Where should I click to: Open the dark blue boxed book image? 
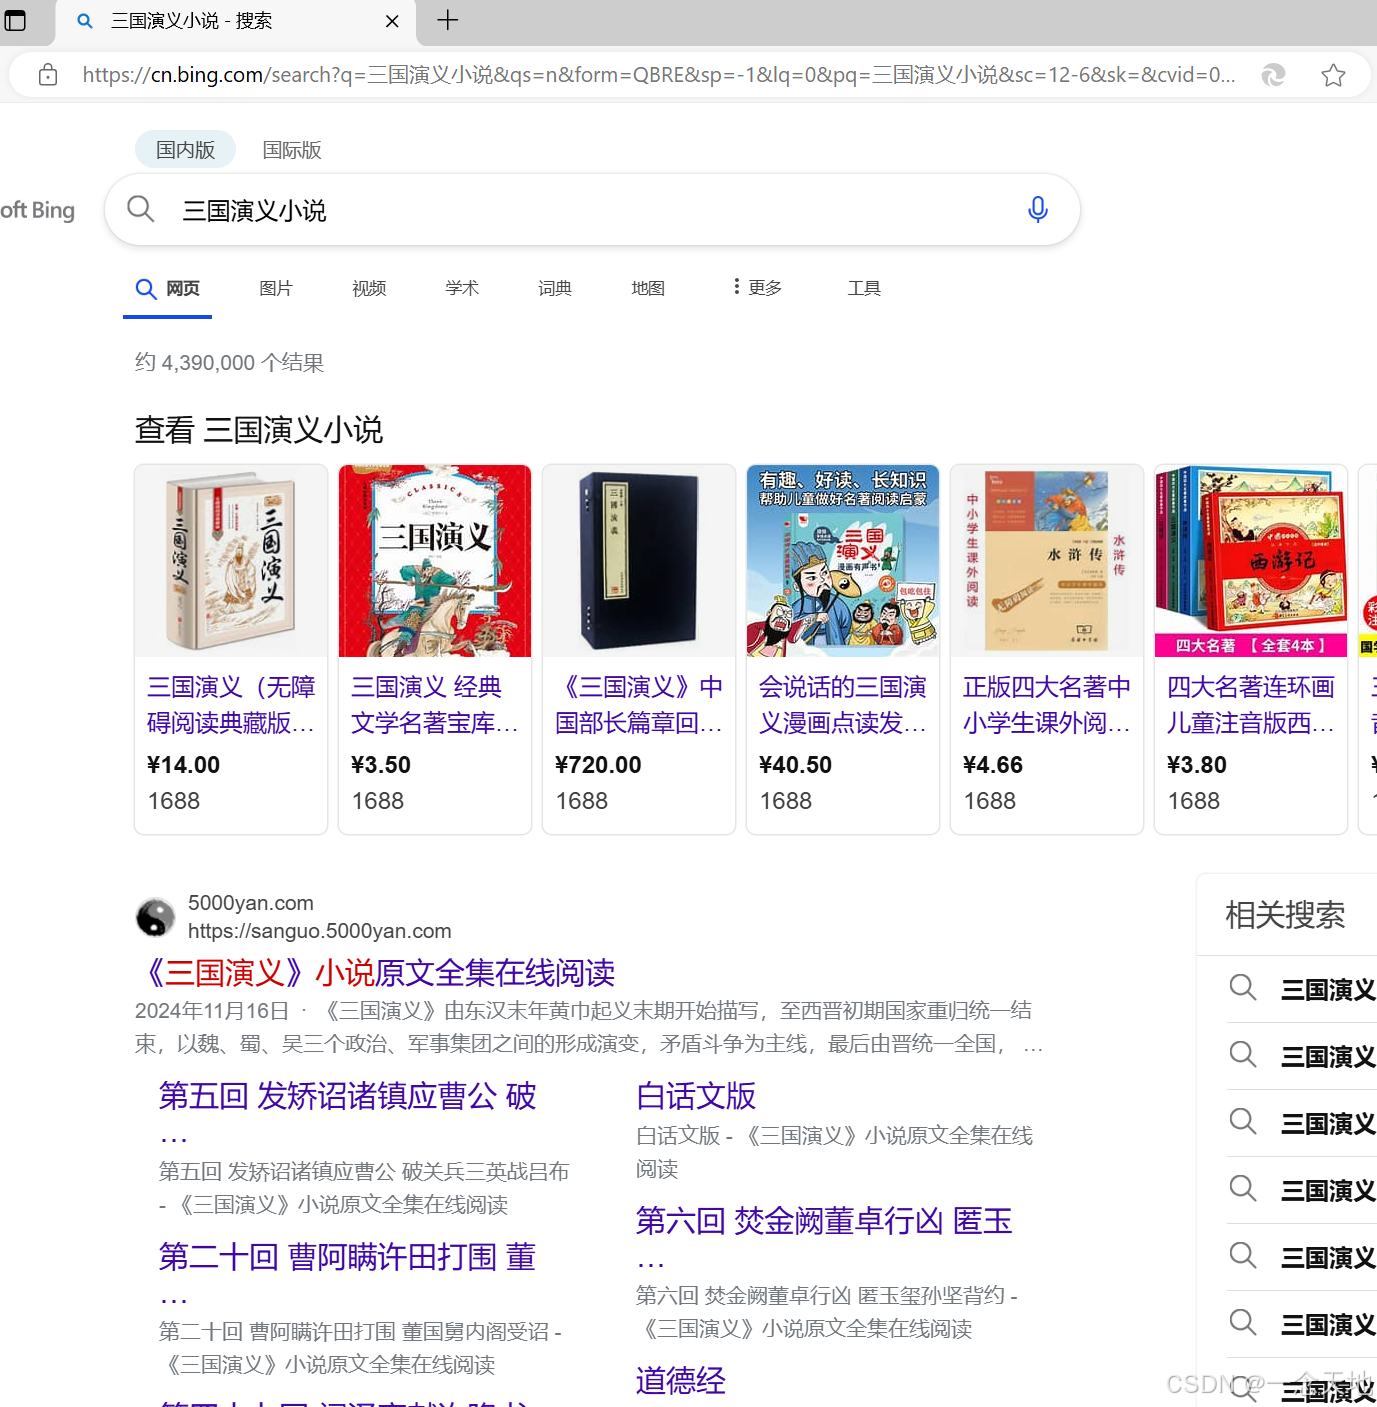click(639, 561)
